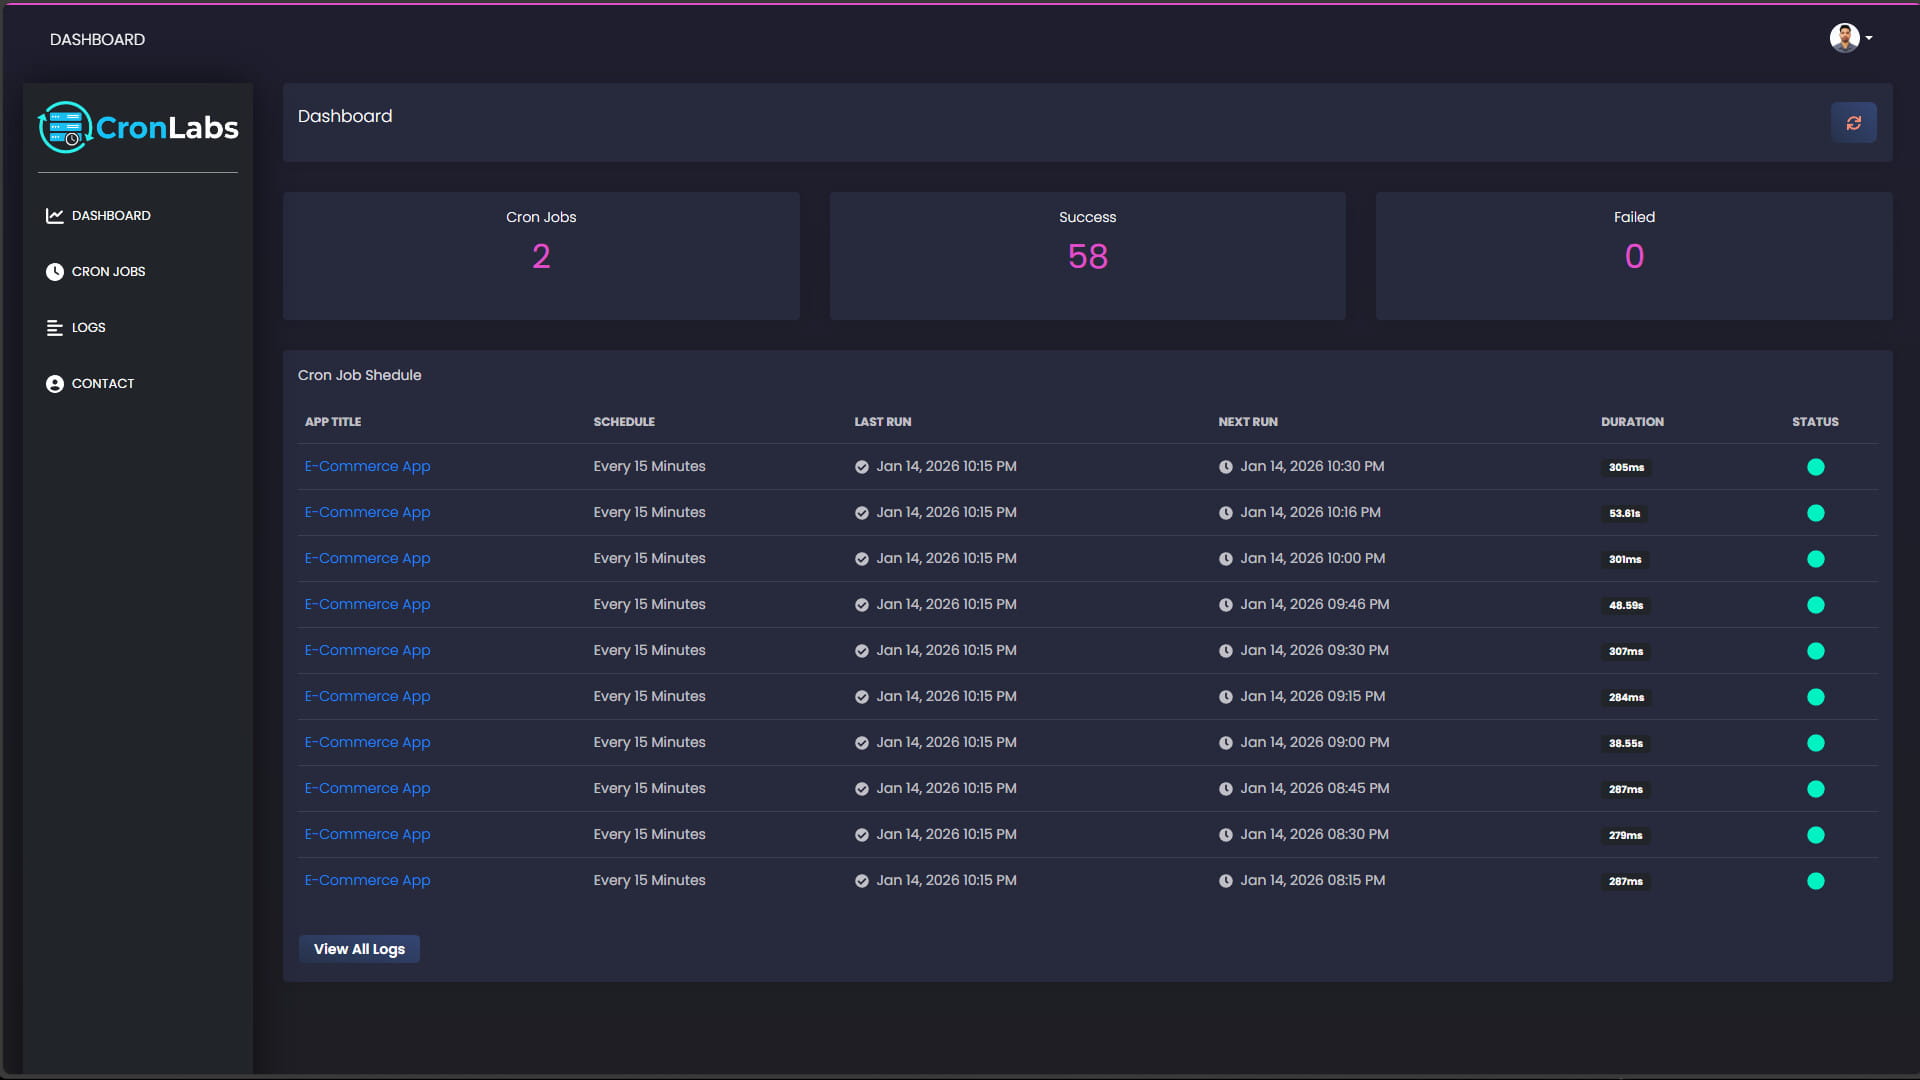Click green status dot for 53.61s row

[x=1815, y=513]
